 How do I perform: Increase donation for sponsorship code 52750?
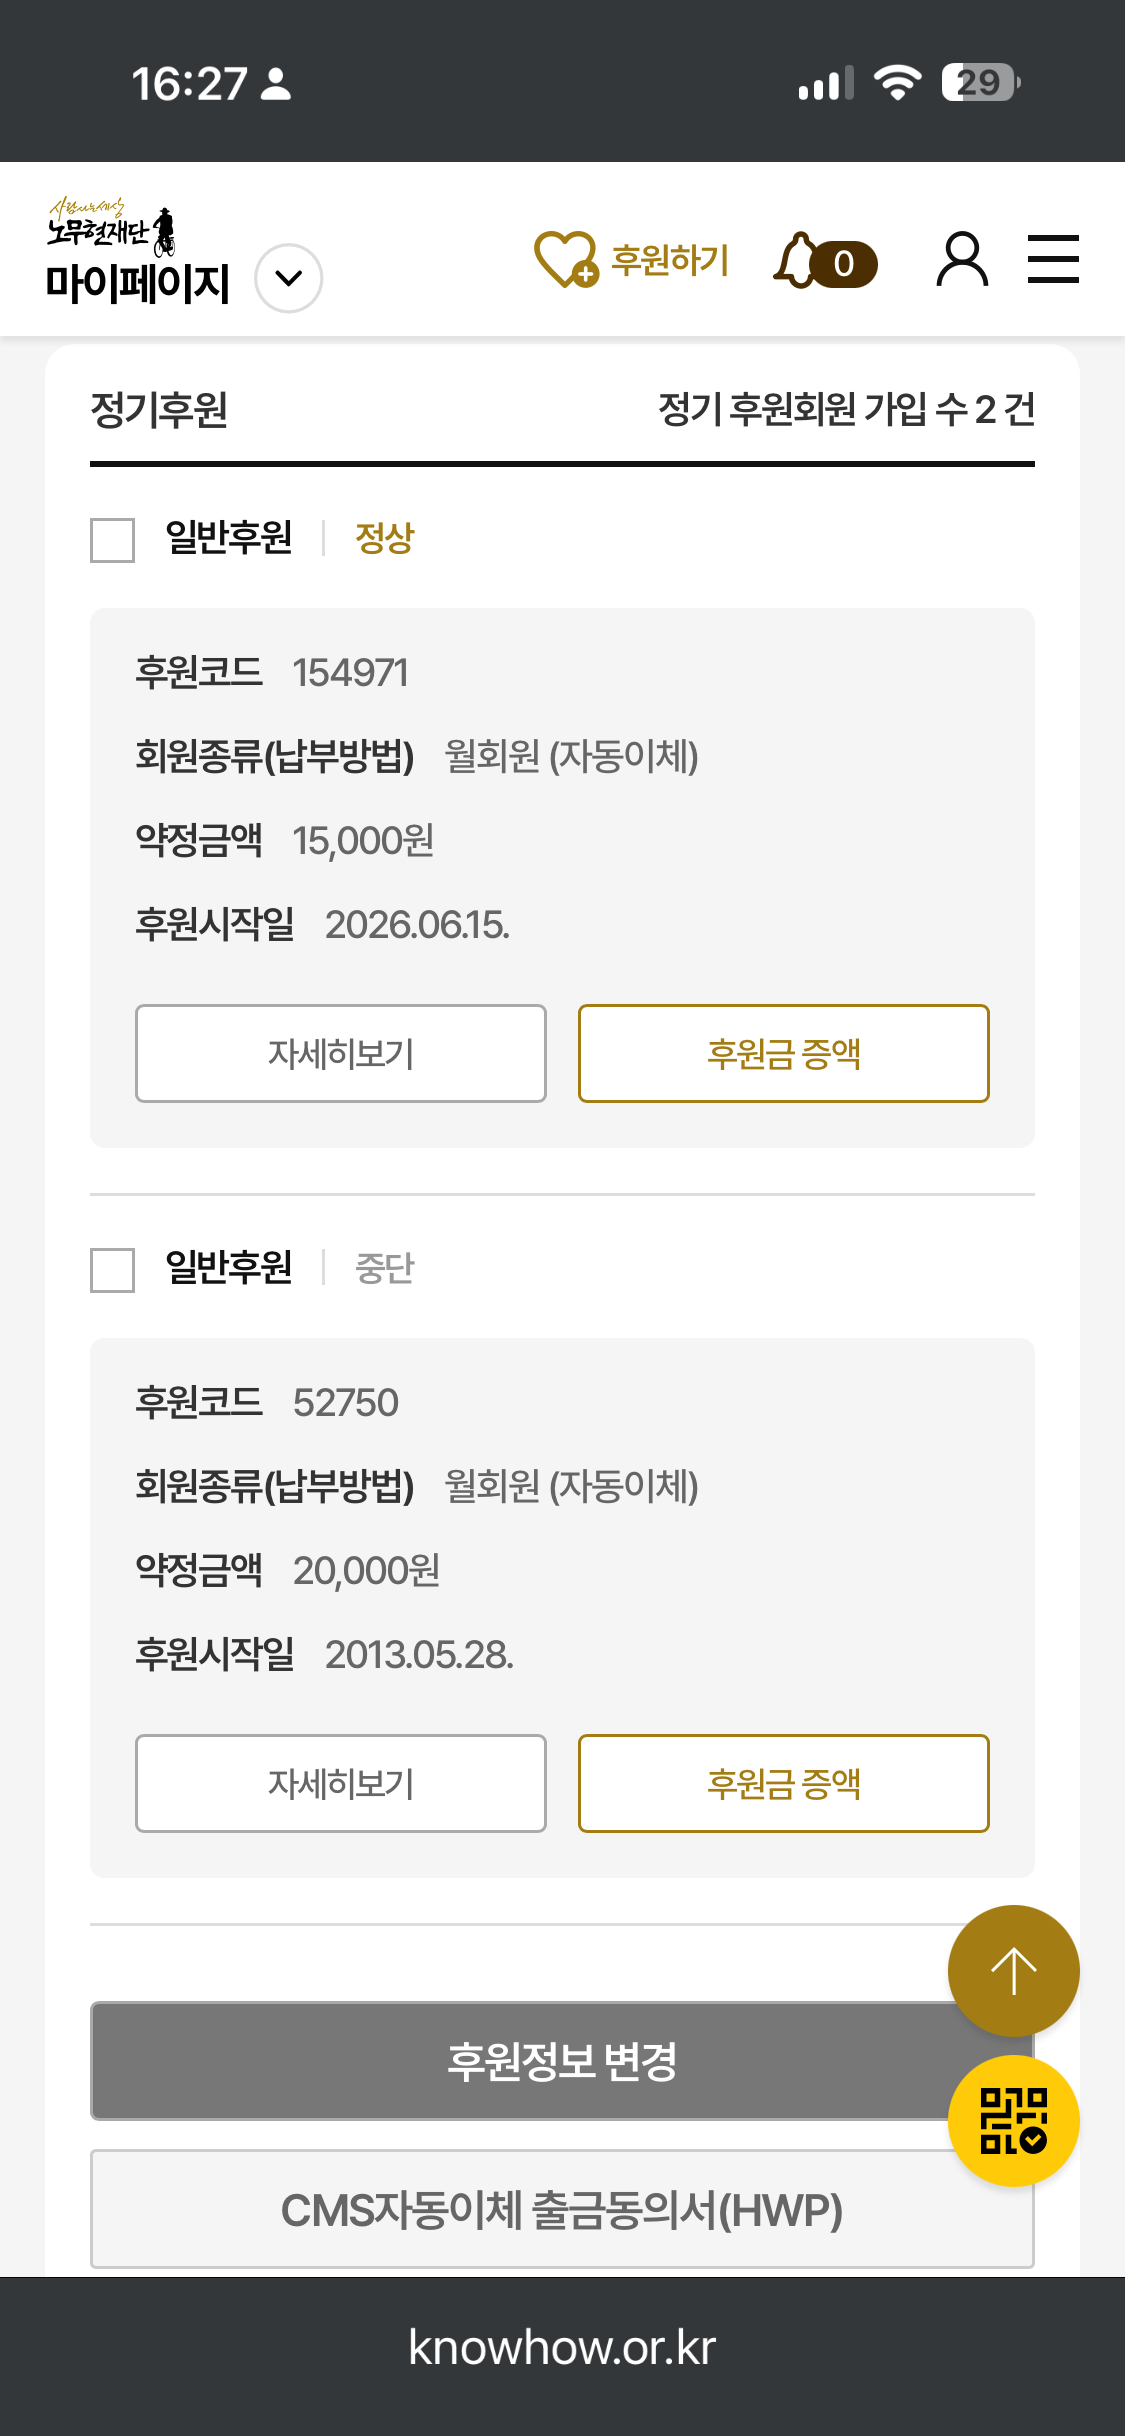pos(784,1783)
